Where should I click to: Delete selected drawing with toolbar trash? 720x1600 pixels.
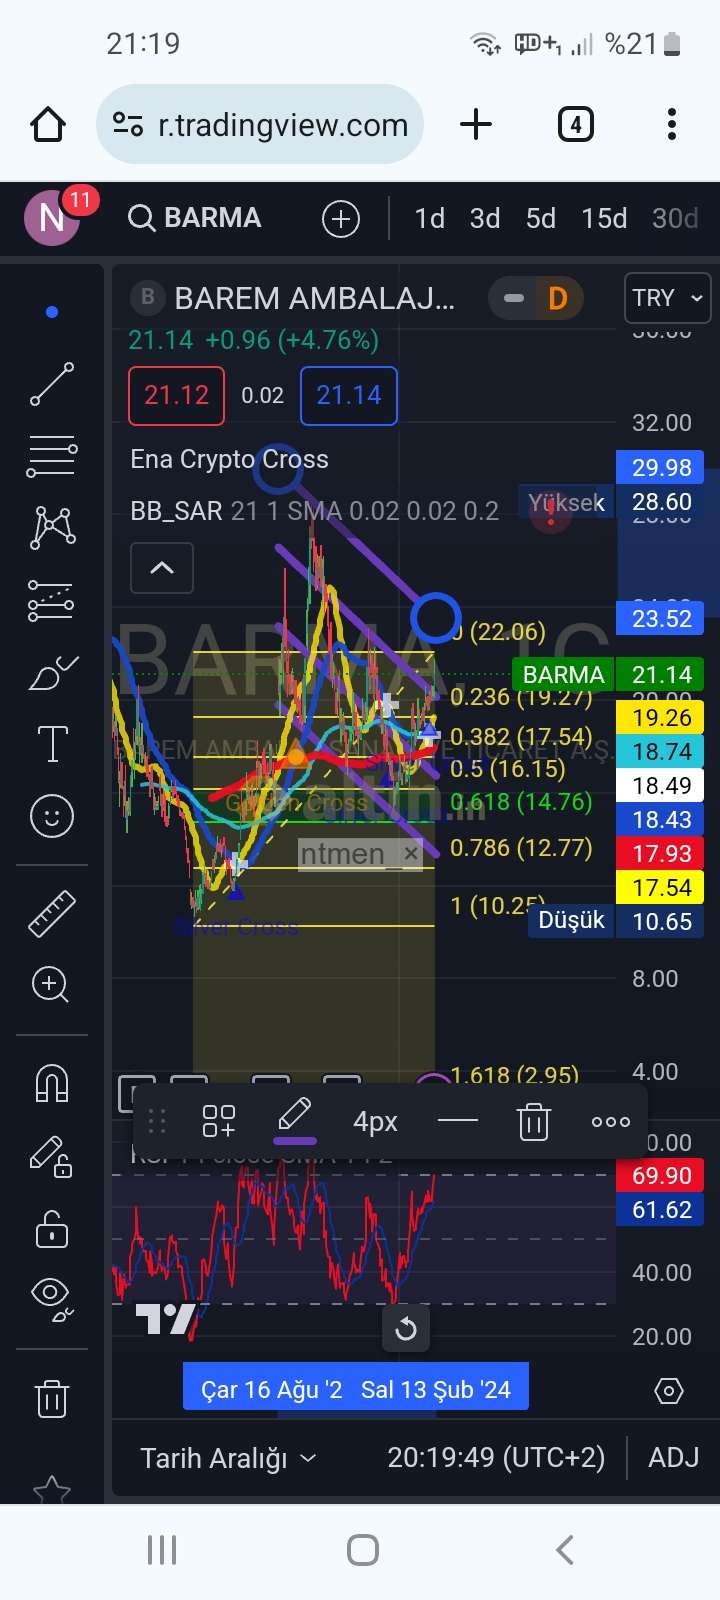534,1122
